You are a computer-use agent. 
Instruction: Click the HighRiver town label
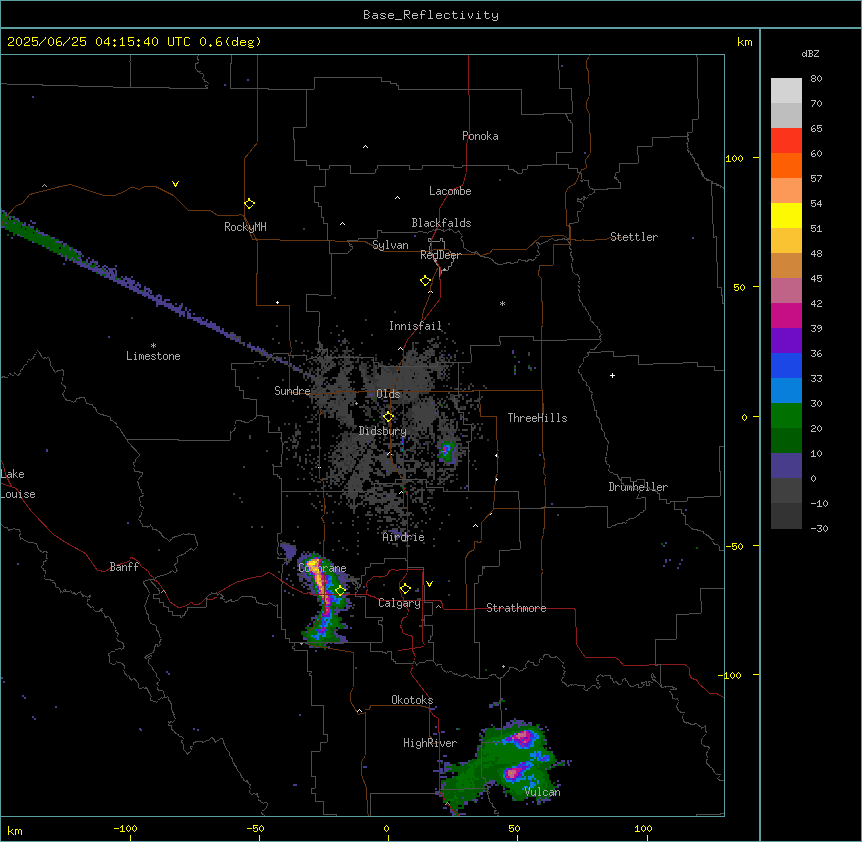430,743
